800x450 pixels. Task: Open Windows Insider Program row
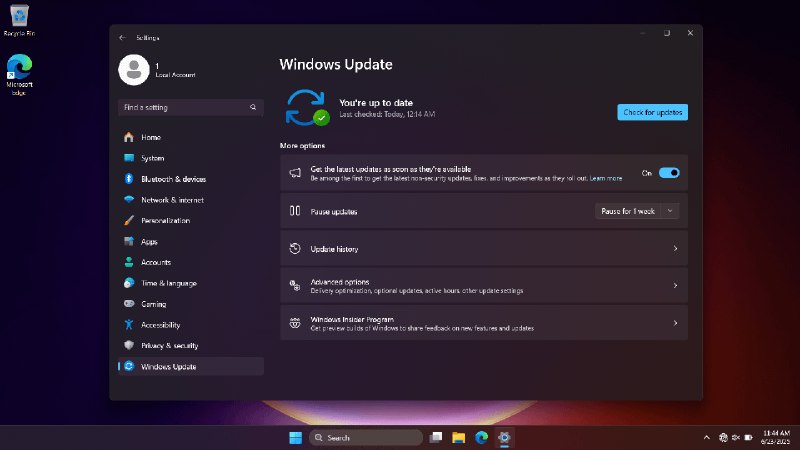click(484, 323)
